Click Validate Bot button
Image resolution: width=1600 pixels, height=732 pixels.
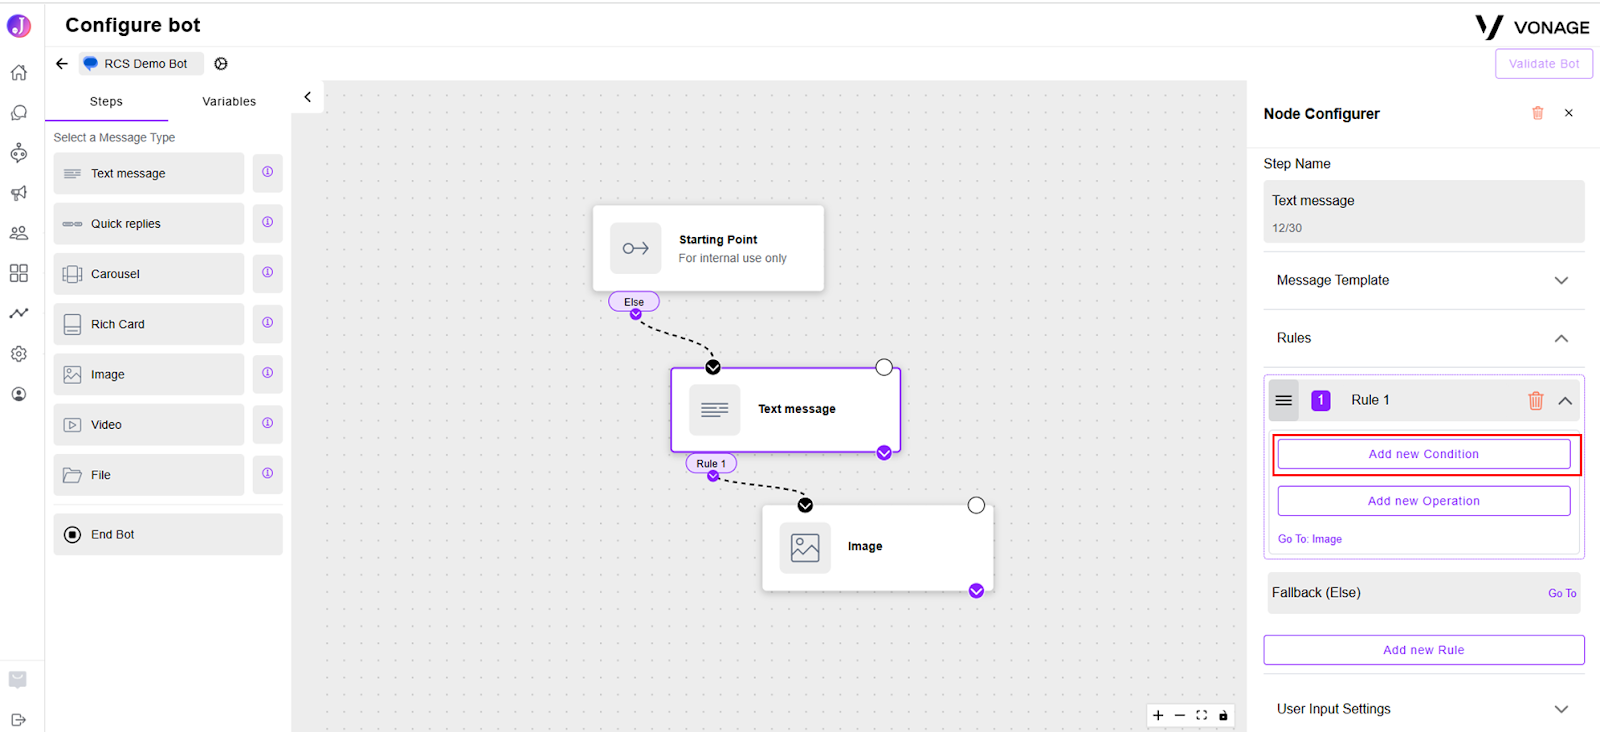[1544, 64]
